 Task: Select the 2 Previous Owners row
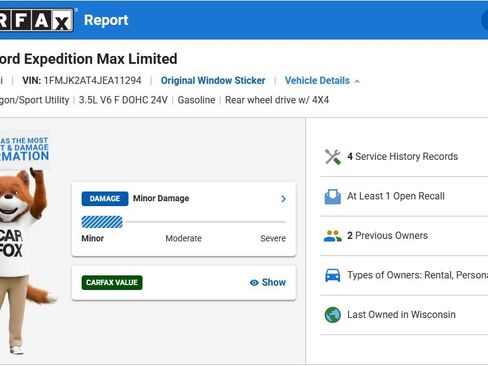pos(404,236)
